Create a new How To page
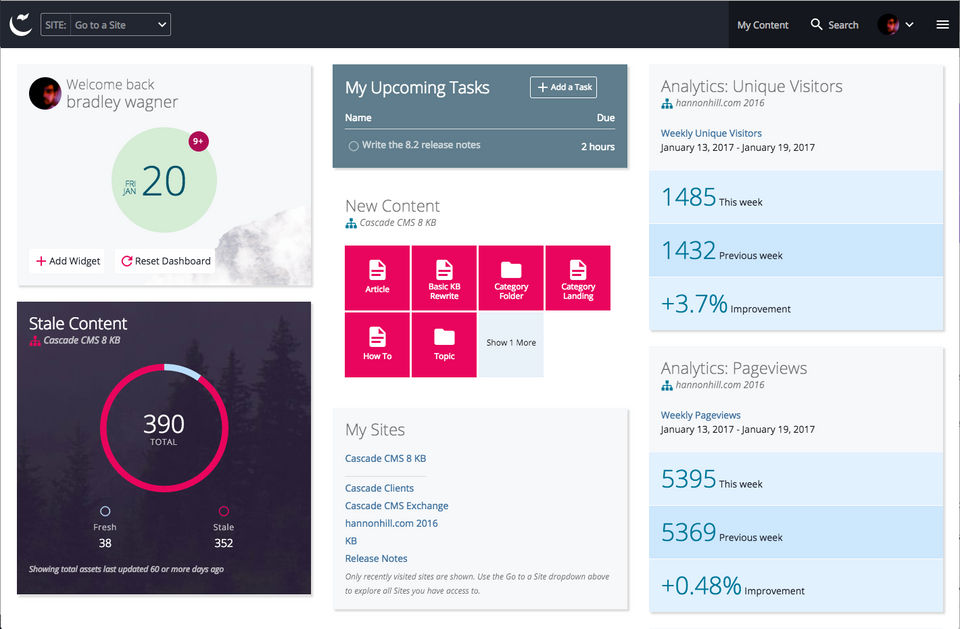This screenshot has width=960, height=629. 377,345
